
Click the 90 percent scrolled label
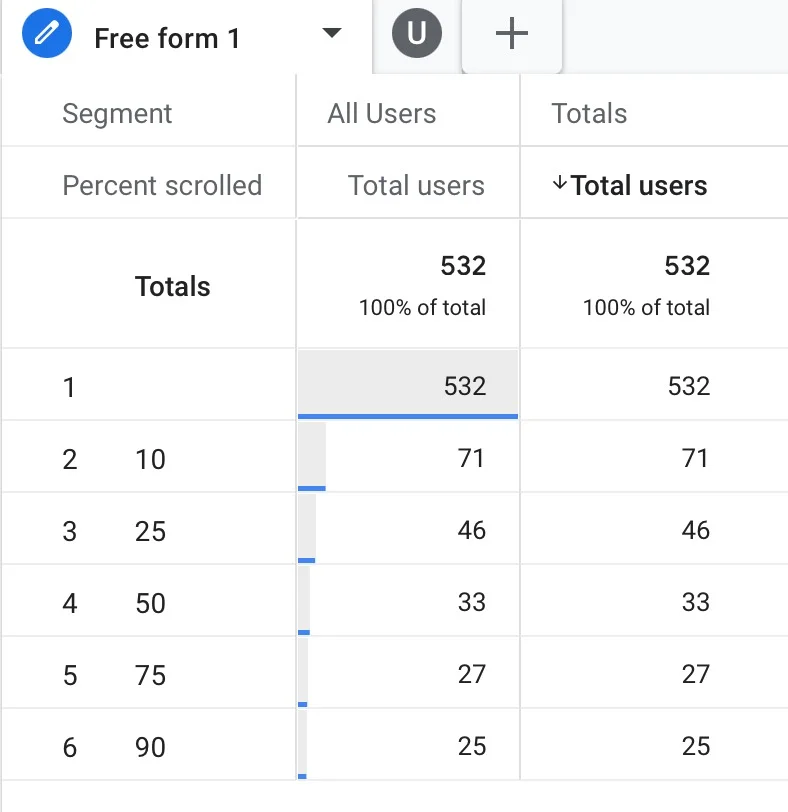tap(150, 746)
